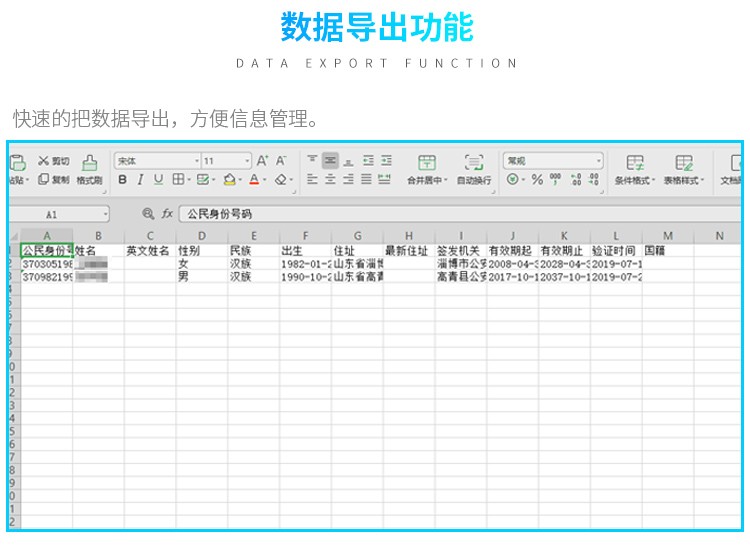Toggle bold formatting
Screen dimensions: 750x549
123,180
